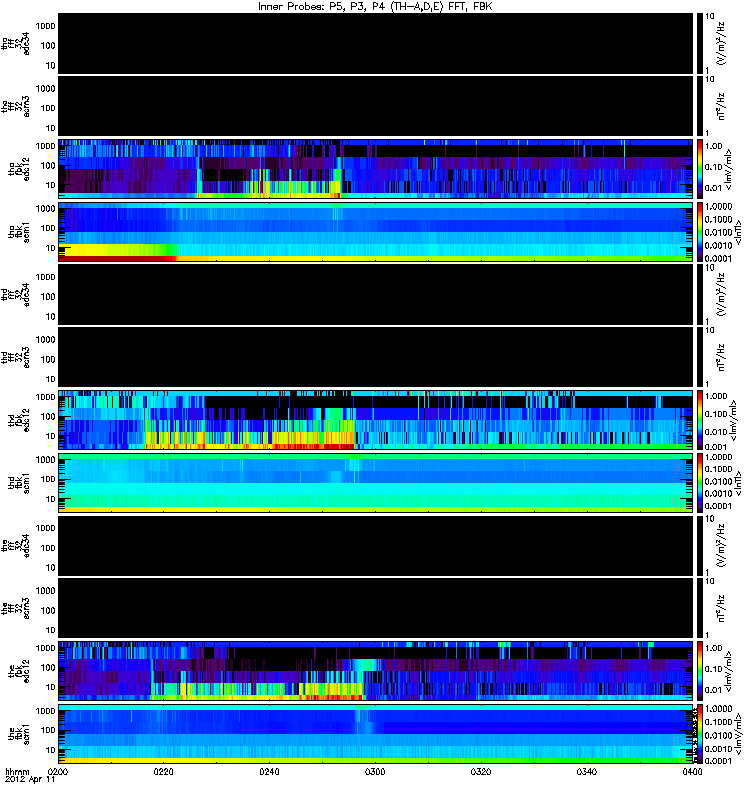
Task: Click the black color bar of thd fff scm3
Action: click(x=699, y=357)
